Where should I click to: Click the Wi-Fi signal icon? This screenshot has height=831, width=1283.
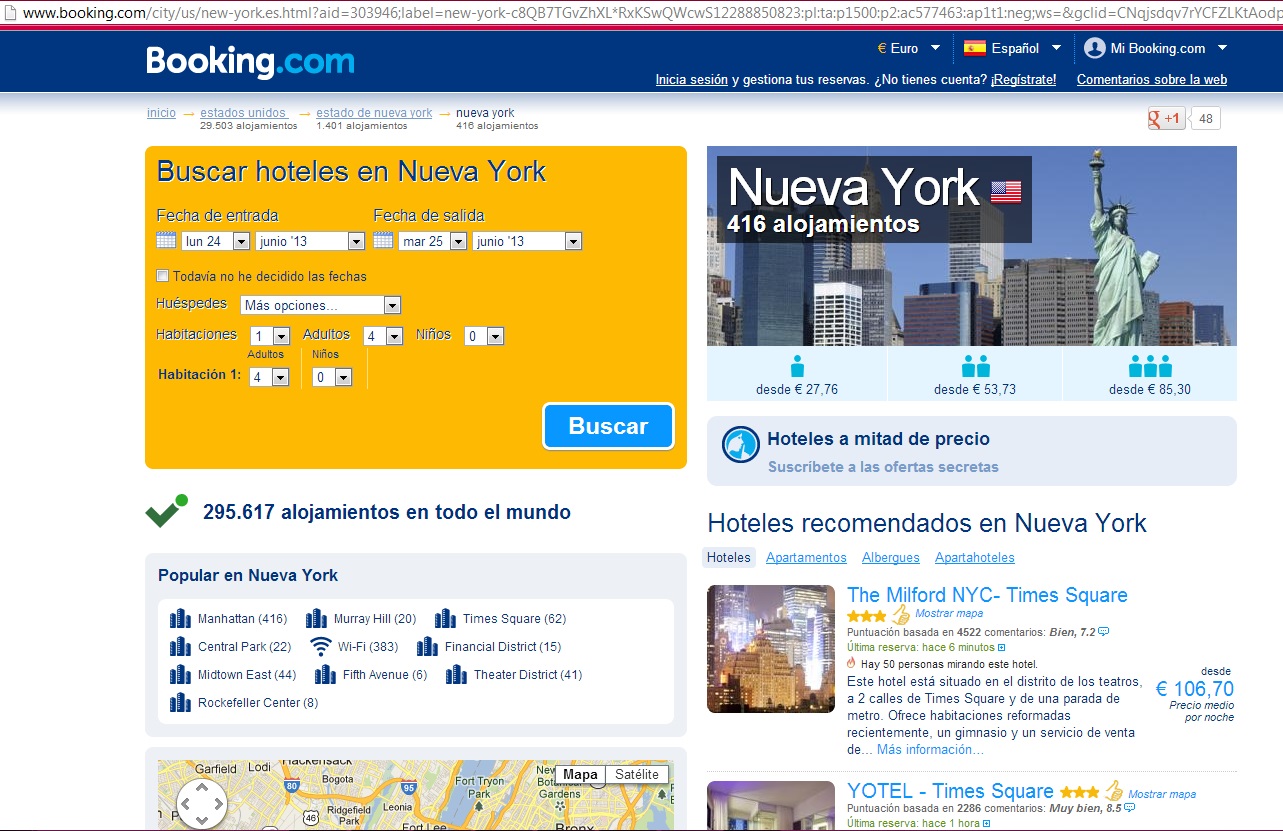[x=320, y=647]
